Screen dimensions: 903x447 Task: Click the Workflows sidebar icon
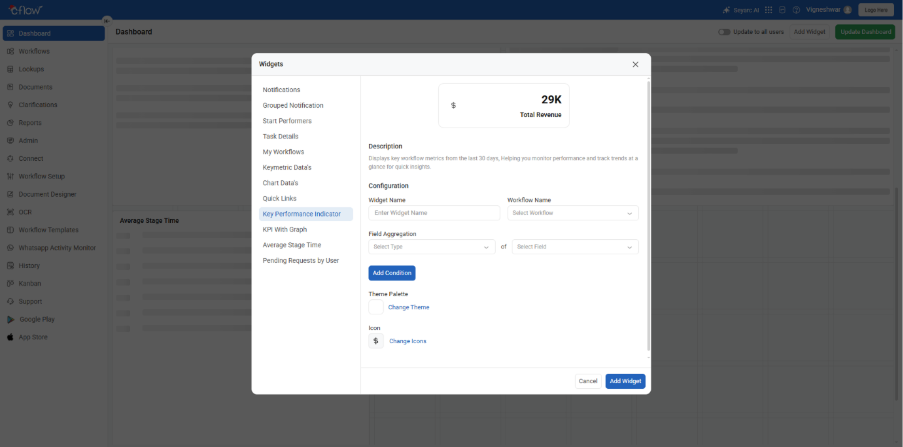(x=10, y=51)
